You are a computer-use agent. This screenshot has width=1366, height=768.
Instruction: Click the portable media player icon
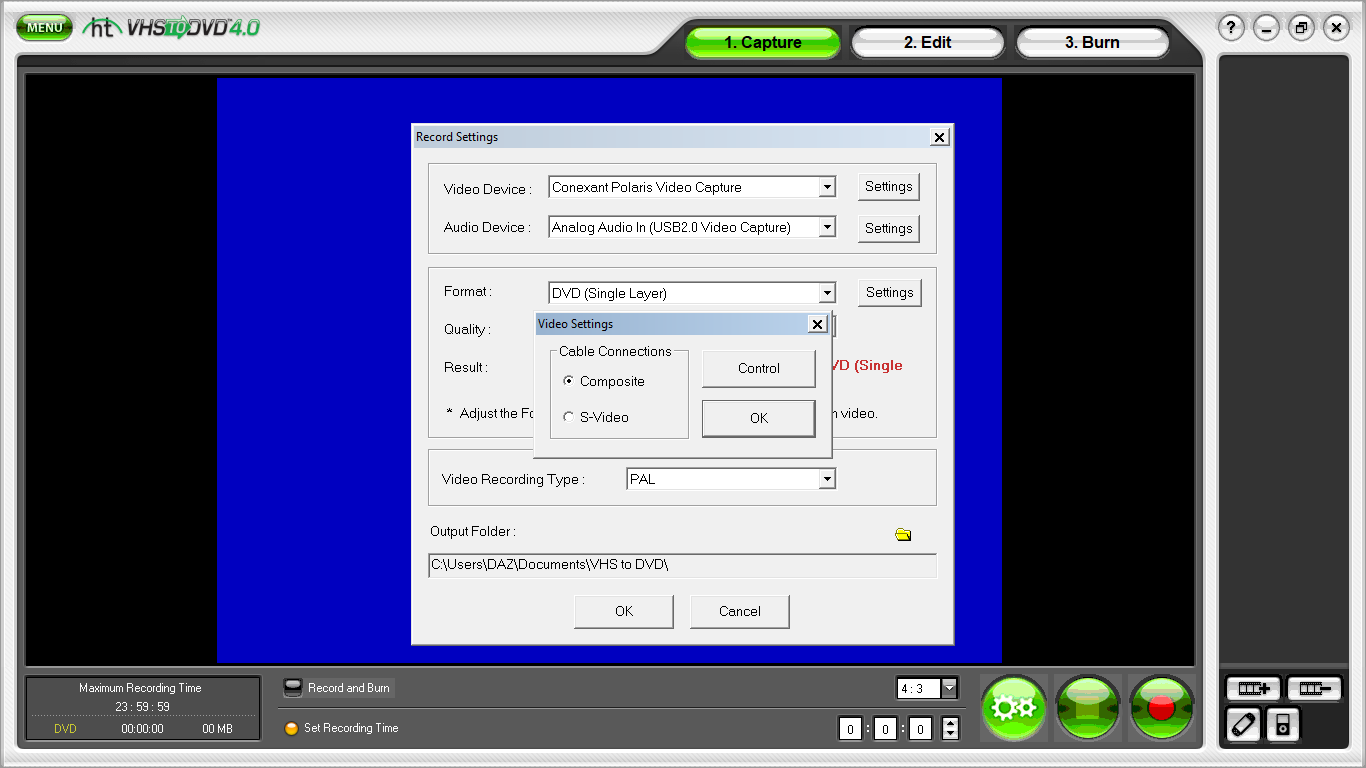(x=1283, y=724)
